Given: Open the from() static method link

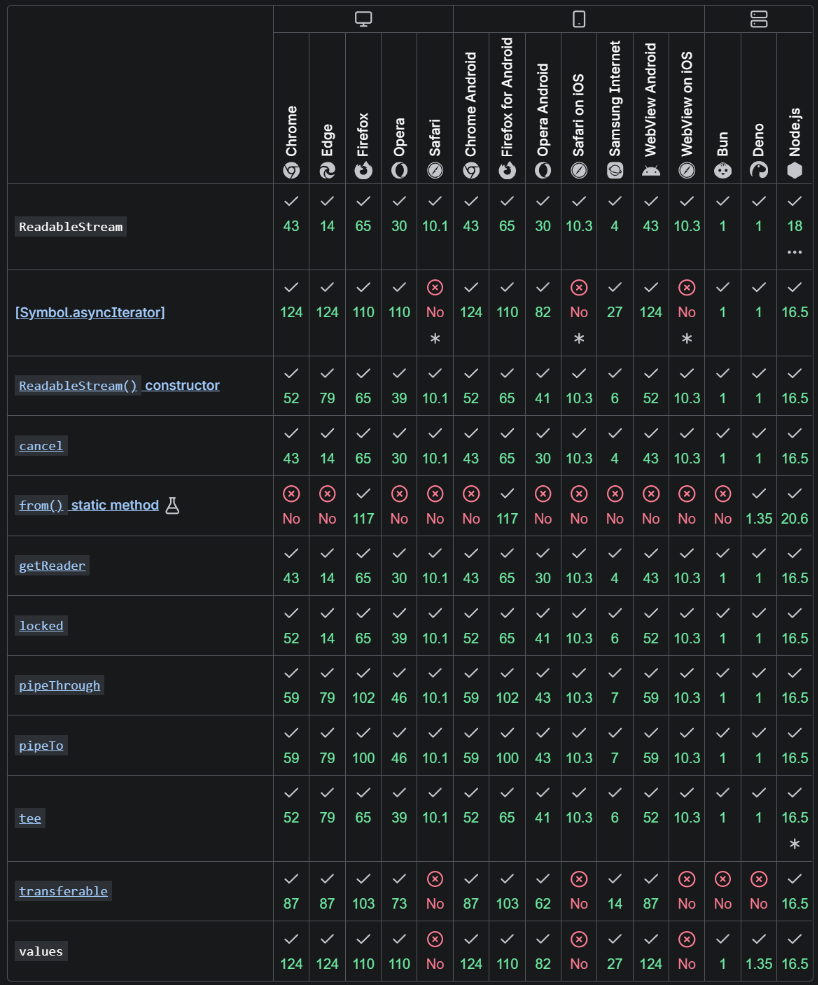Looking at the screenshot, I should coord(89,505).
